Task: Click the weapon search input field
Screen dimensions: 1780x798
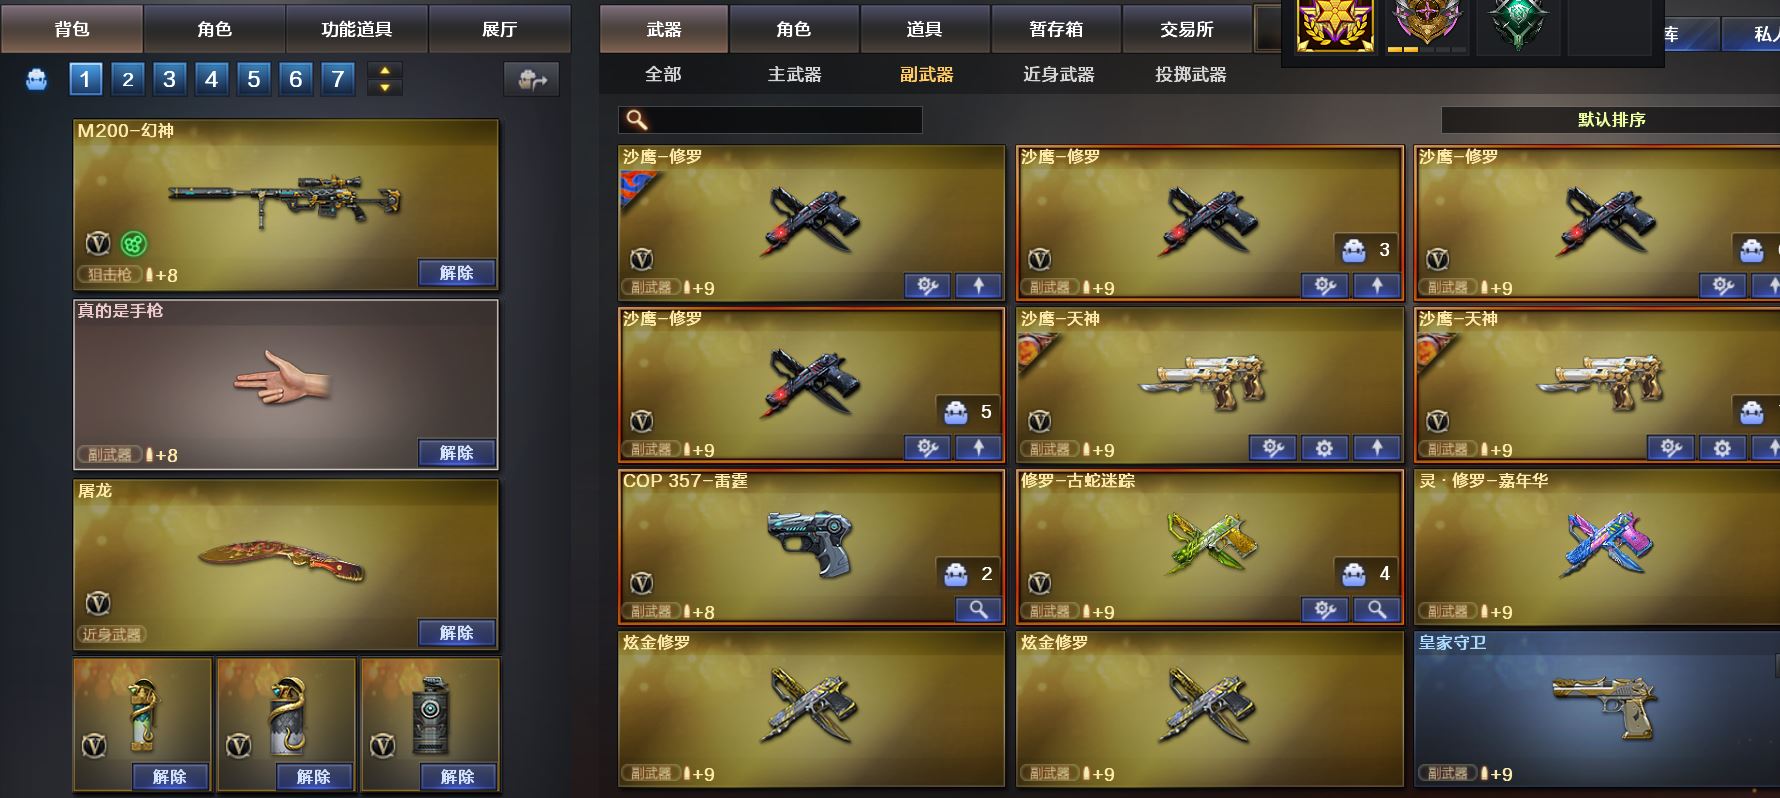Action: [770, 120]
